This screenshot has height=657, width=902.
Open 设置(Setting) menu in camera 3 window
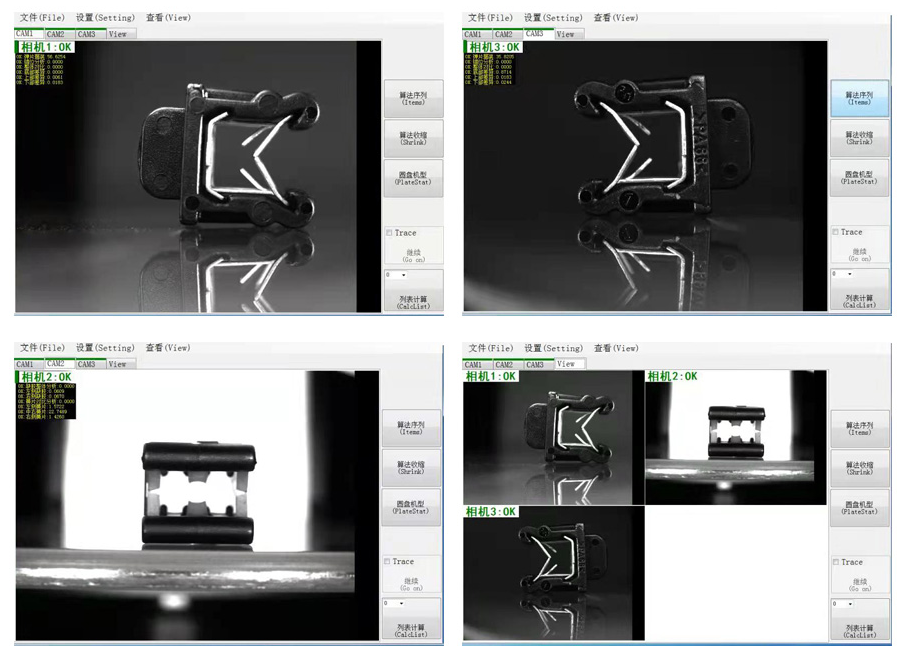coord(553,17)
